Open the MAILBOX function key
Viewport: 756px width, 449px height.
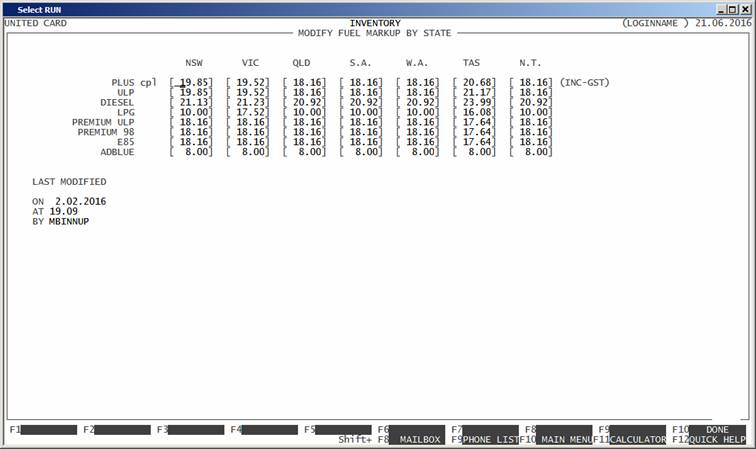pos(417,440)
